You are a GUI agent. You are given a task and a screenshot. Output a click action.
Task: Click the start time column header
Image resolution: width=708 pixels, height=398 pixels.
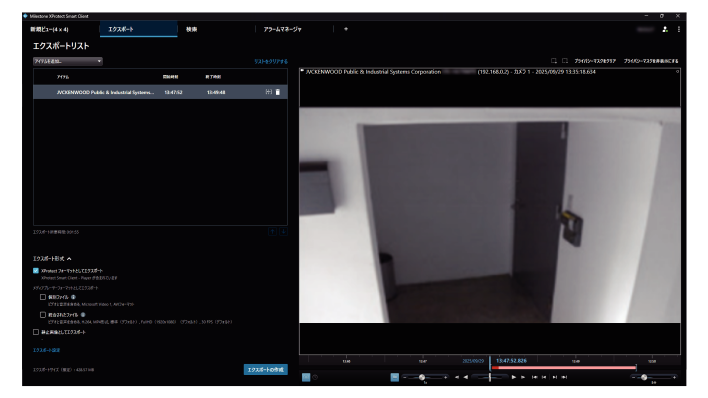171,77
